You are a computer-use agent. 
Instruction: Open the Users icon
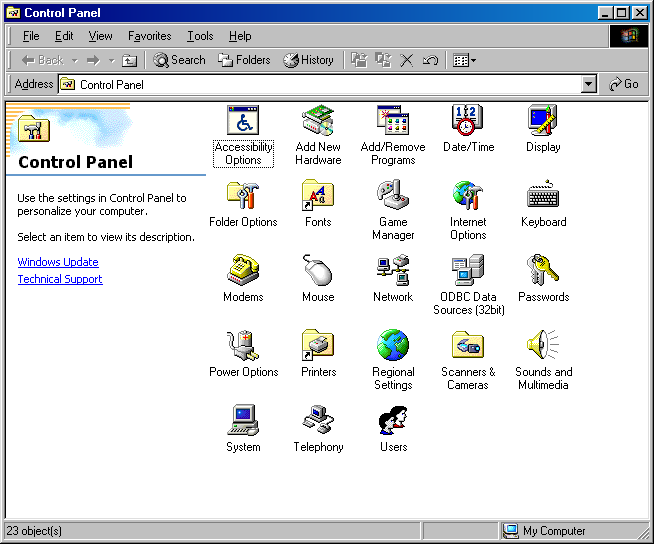click(x=393, y=421)
